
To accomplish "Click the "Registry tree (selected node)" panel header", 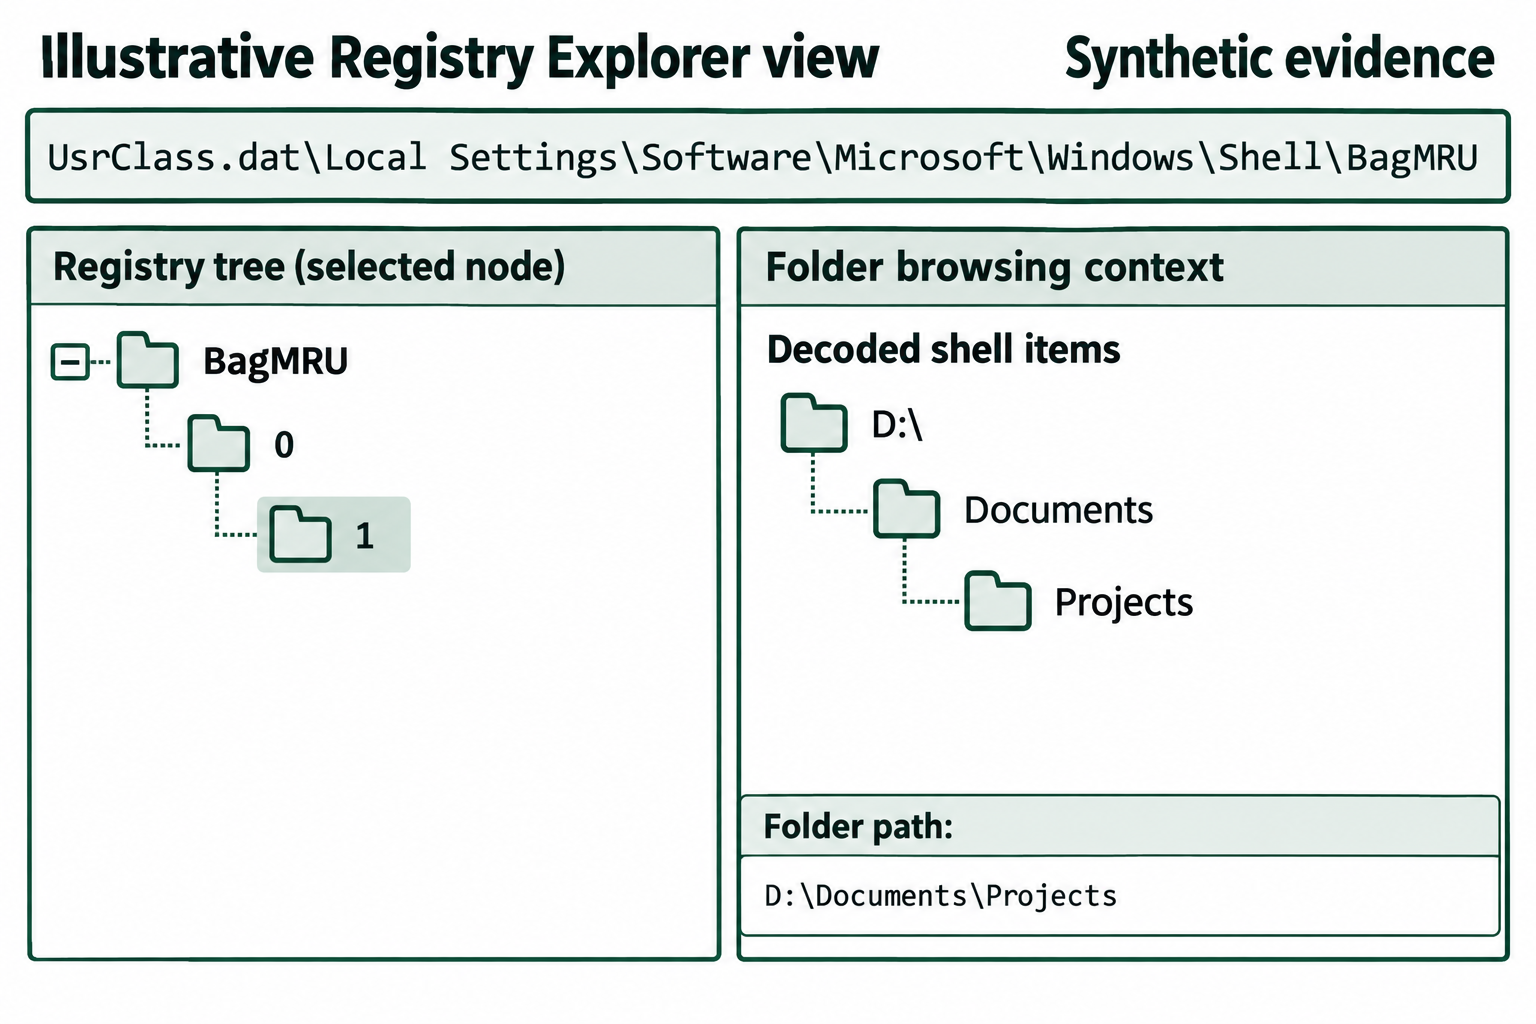I will click(374, 268).
